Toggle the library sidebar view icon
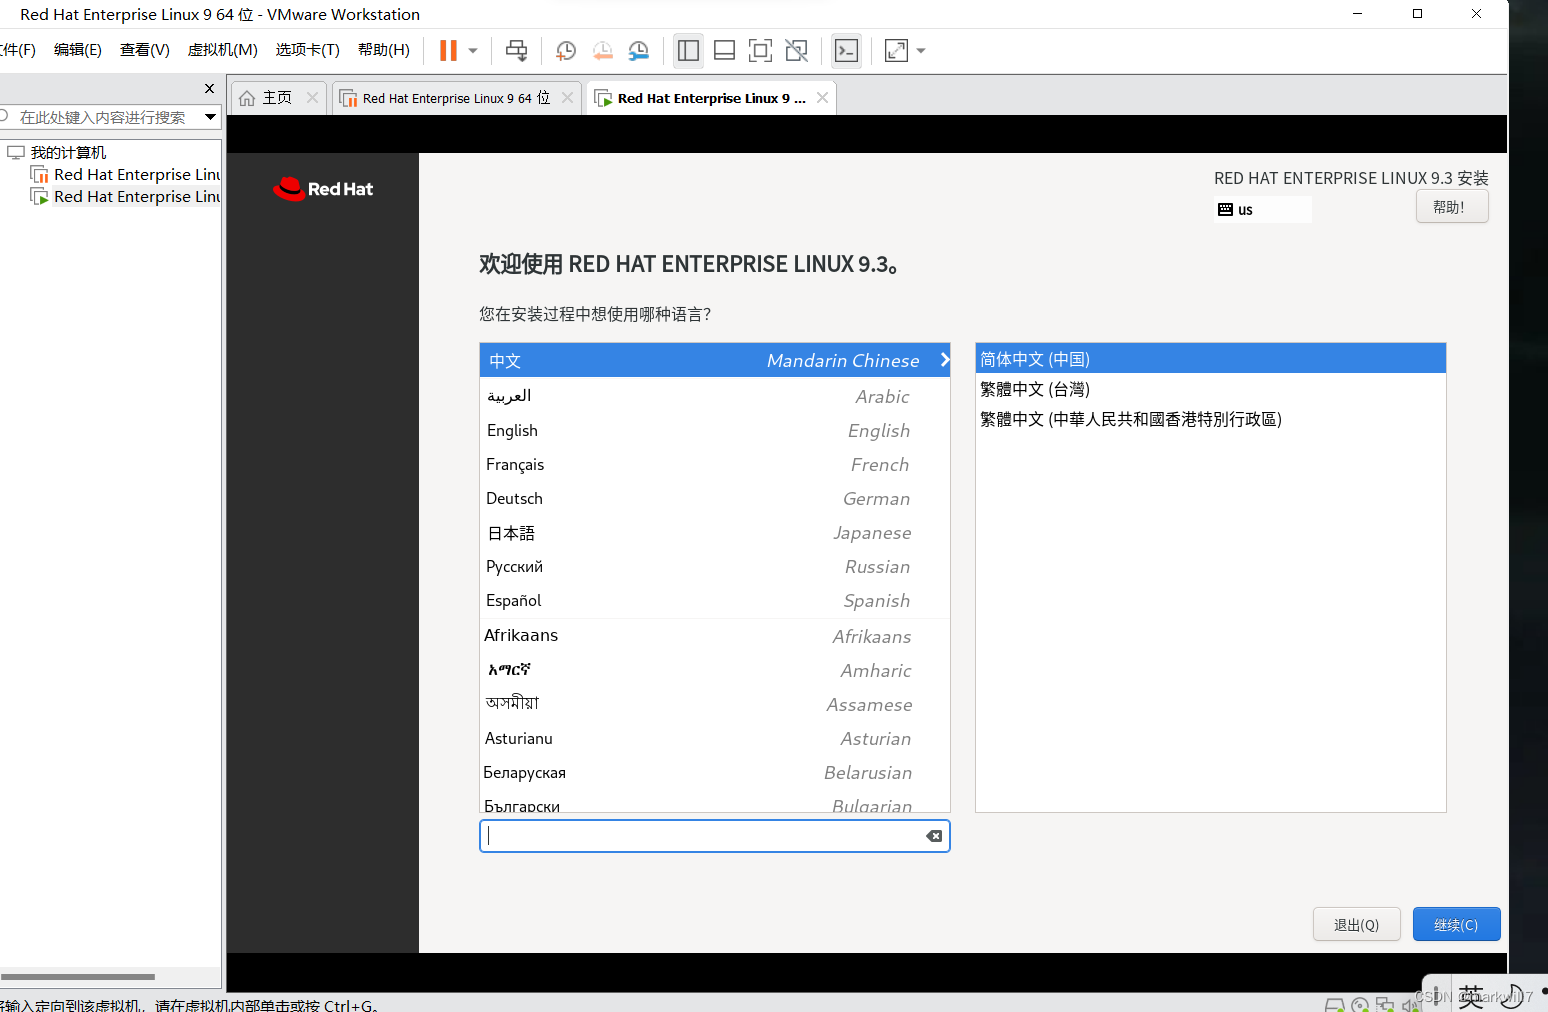This screenshot has width=1548, height=1012. tap(688, 50)
